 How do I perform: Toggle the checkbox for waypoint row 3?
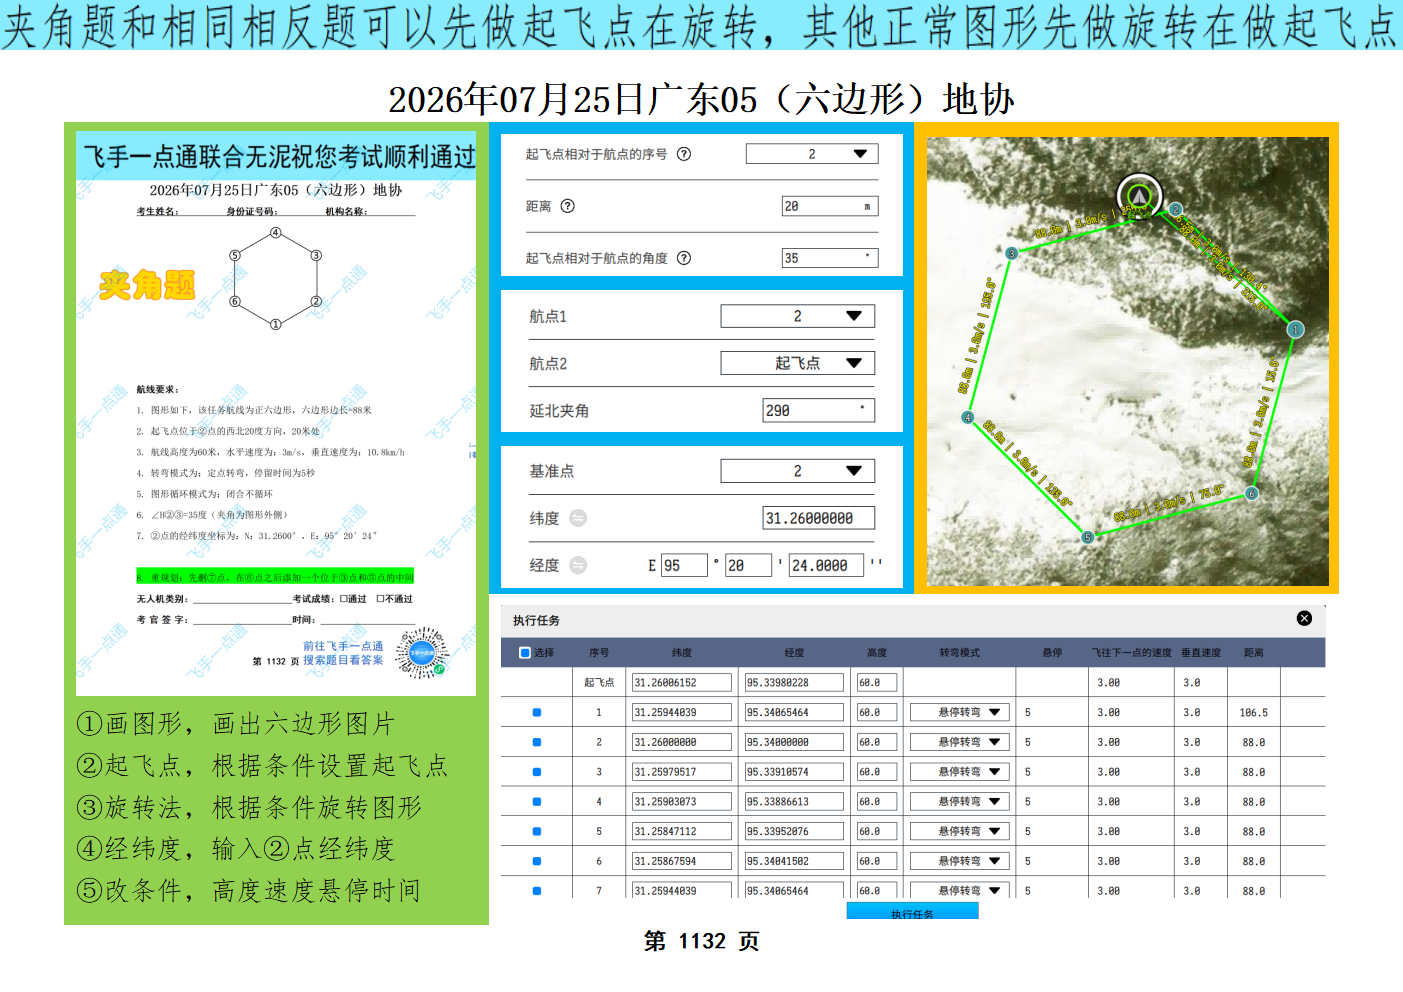pyautogui.click(x=537, y=772)
